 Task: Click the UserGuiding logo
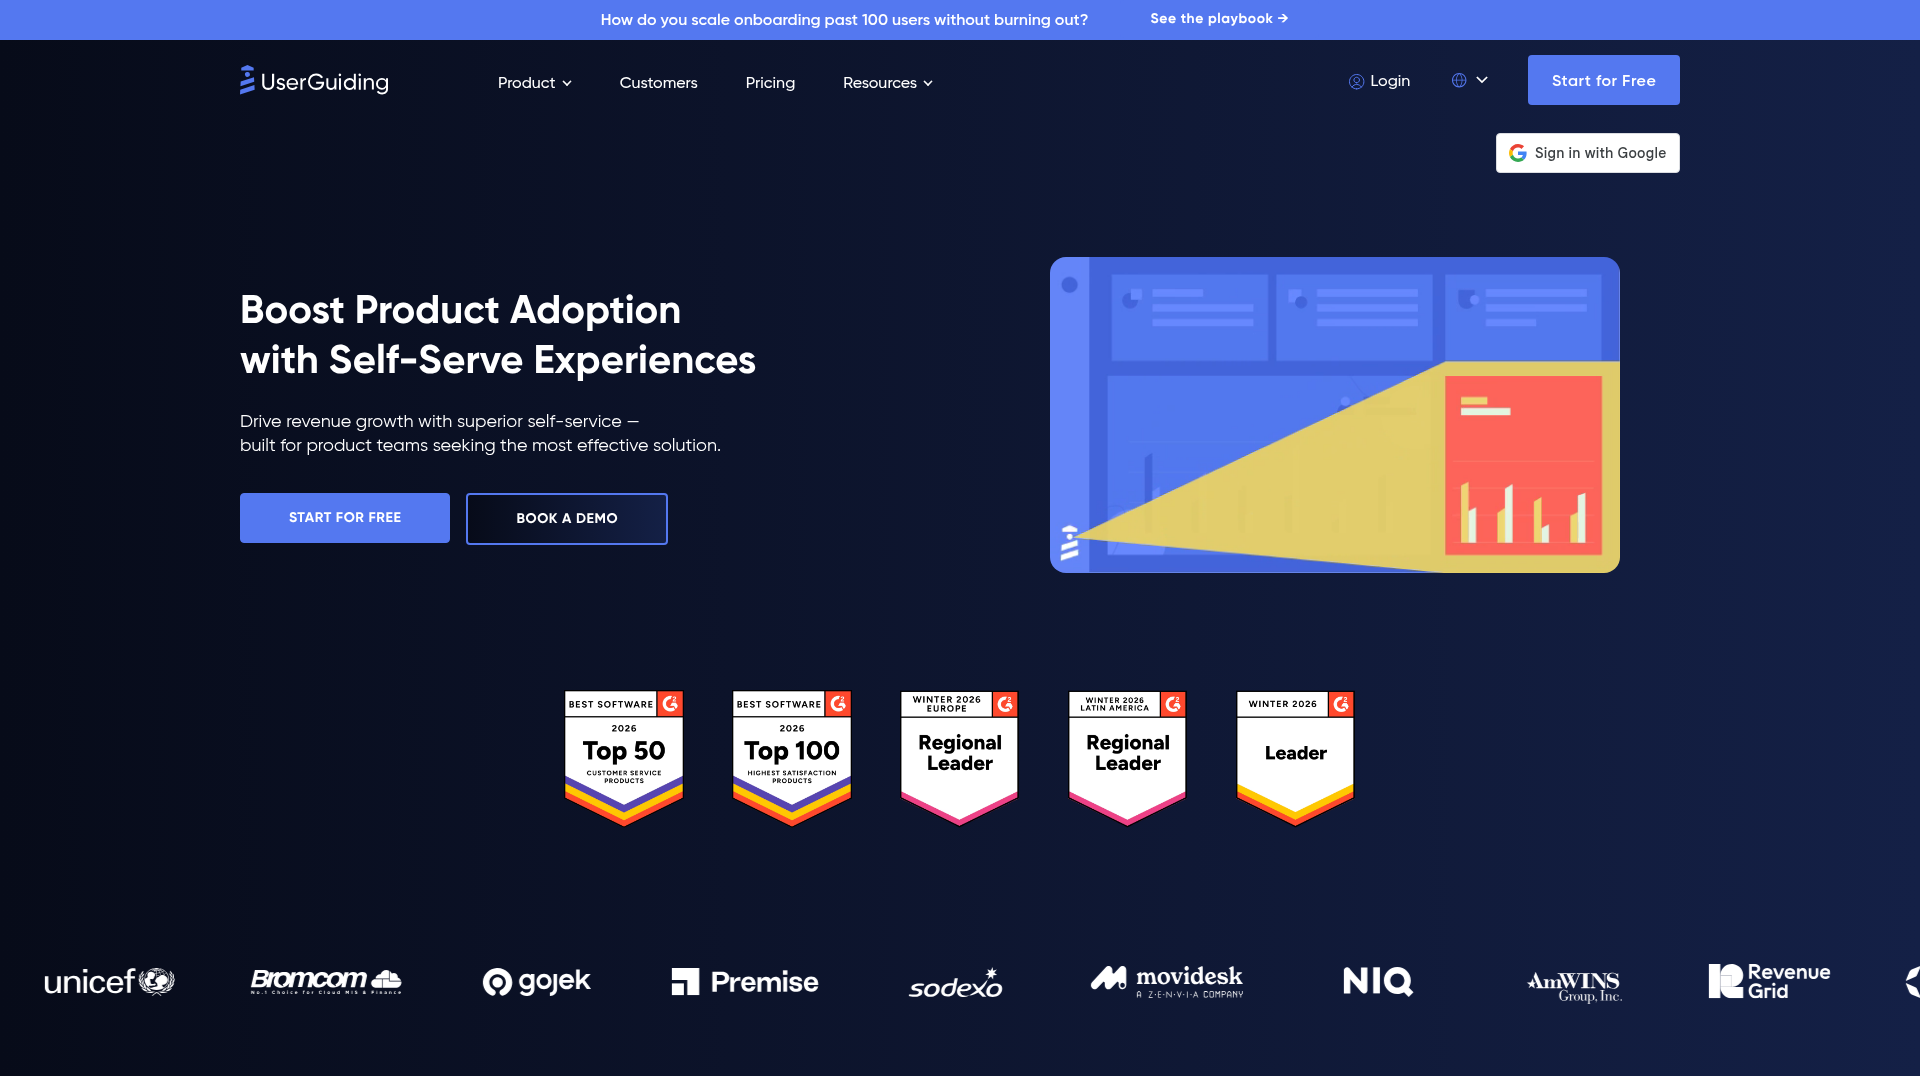point(313,81)
